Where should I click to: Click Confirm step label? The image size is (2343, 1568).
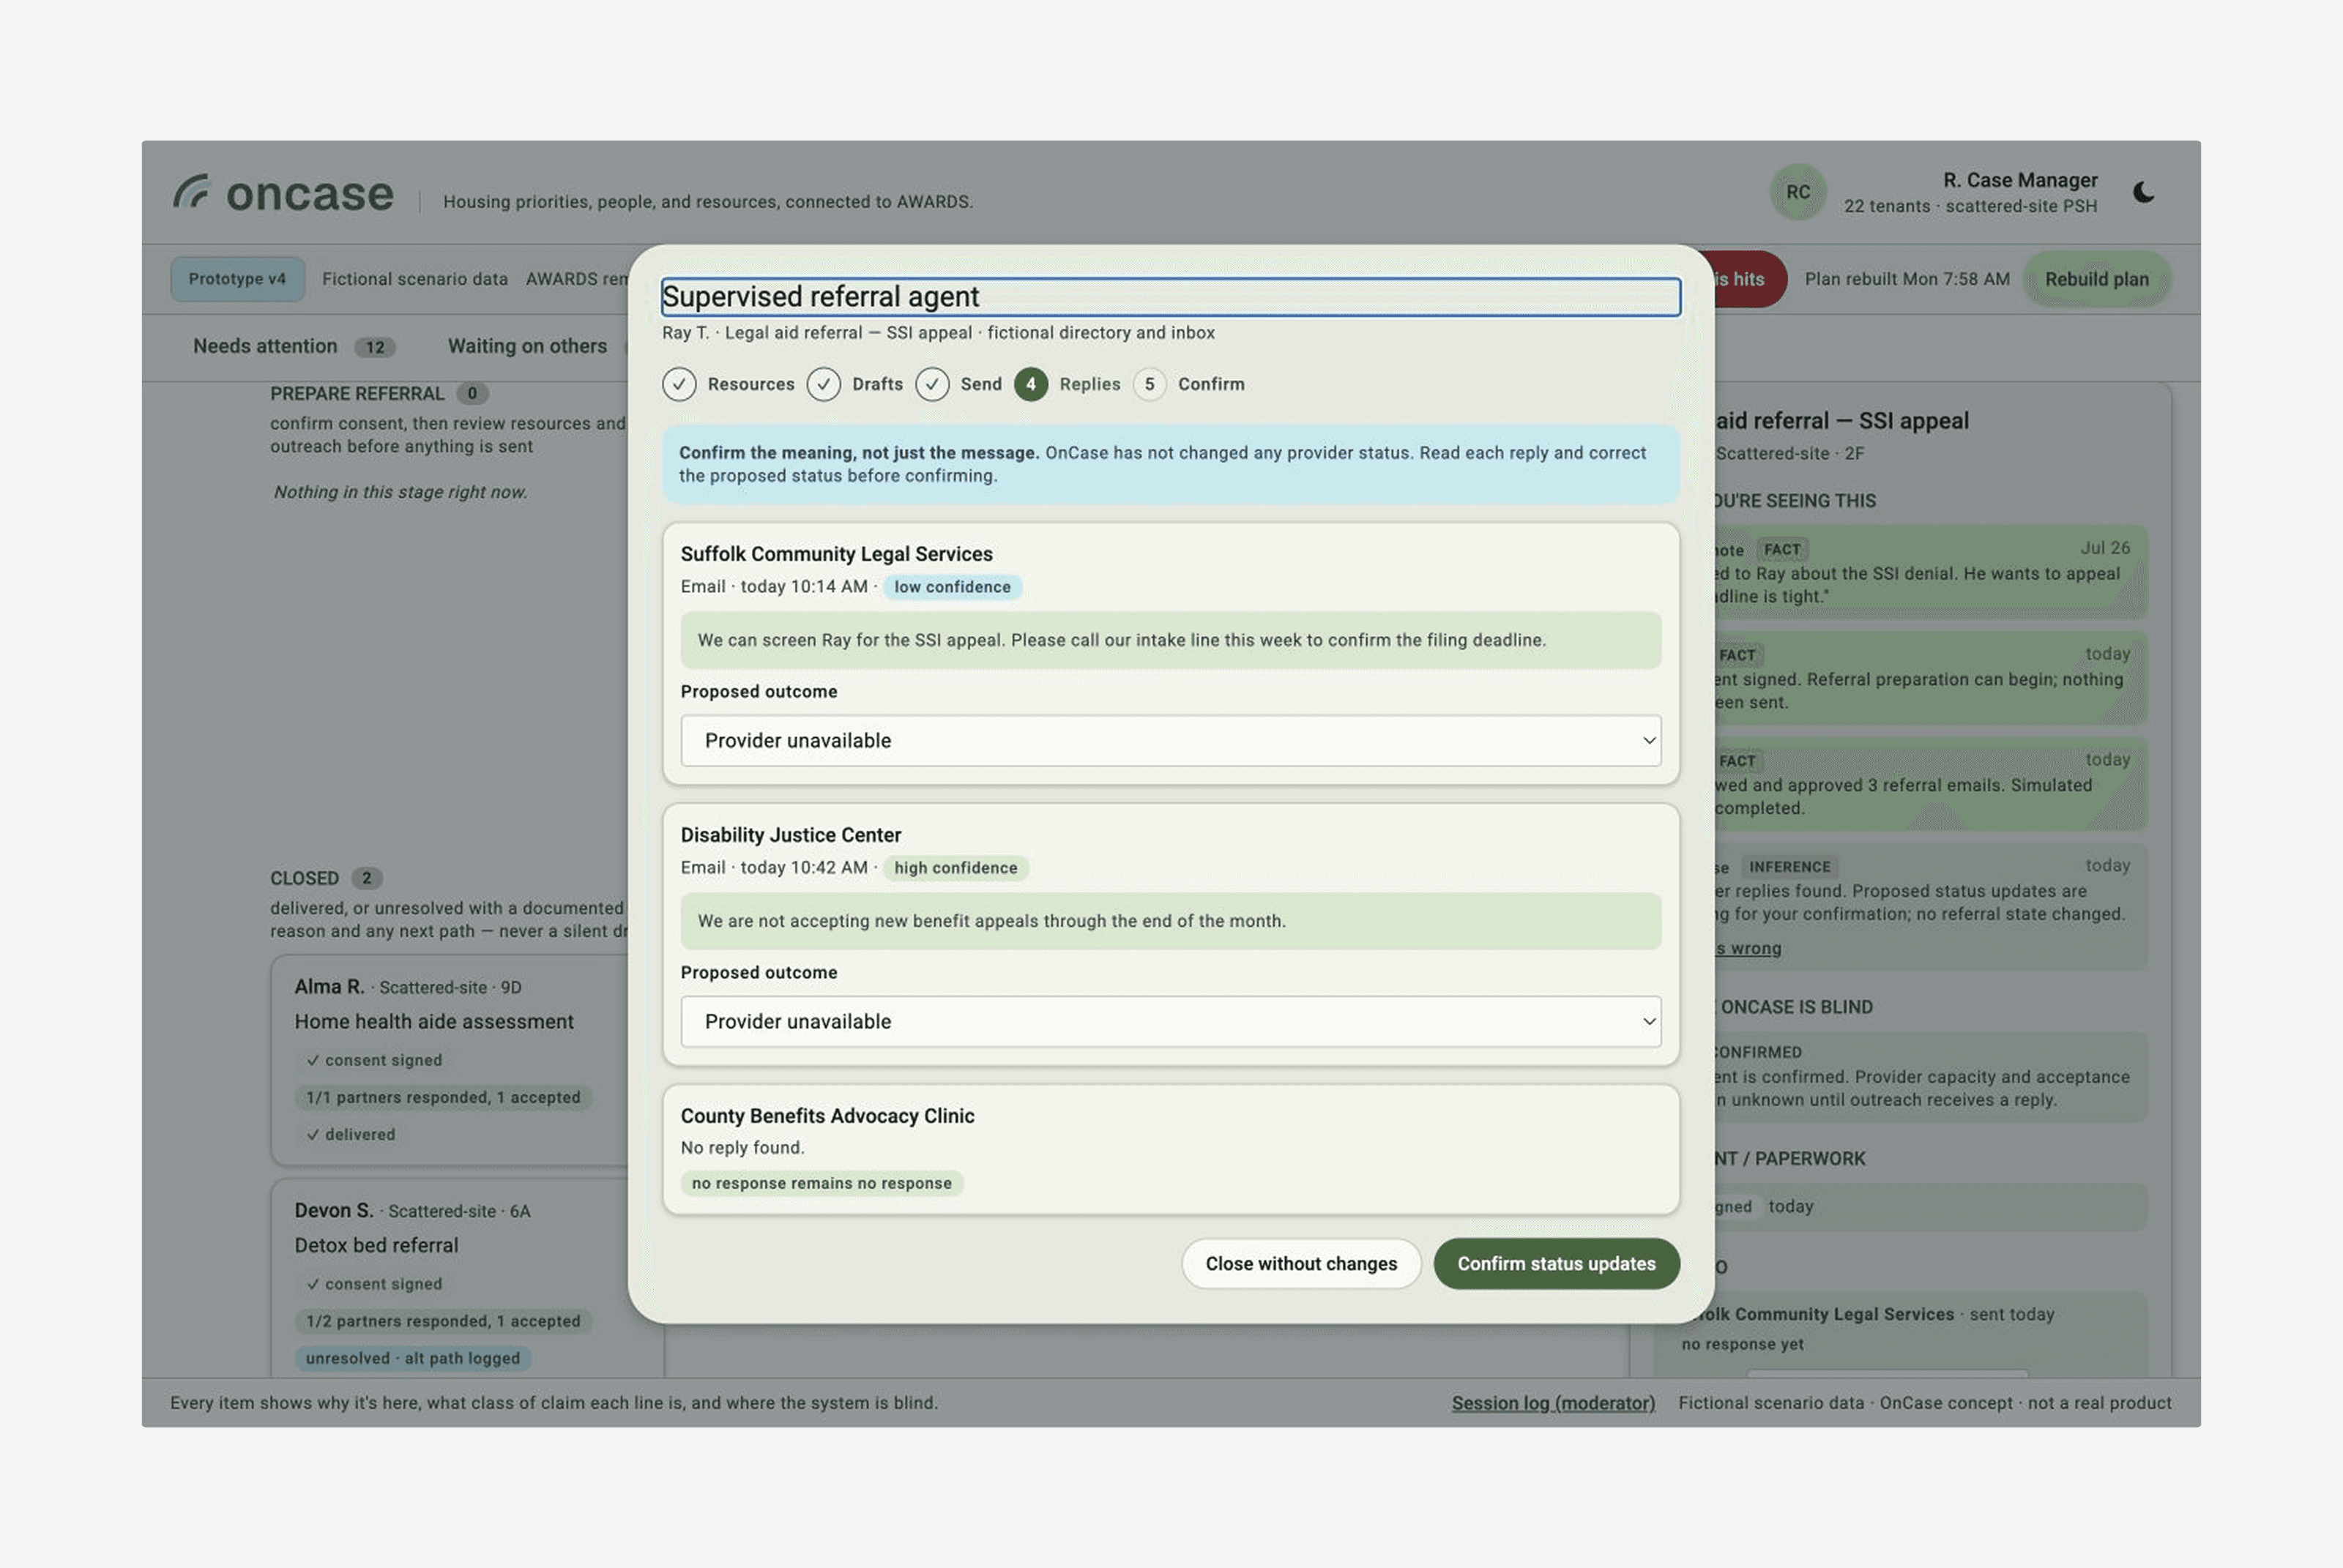(x=1210, y=384)
